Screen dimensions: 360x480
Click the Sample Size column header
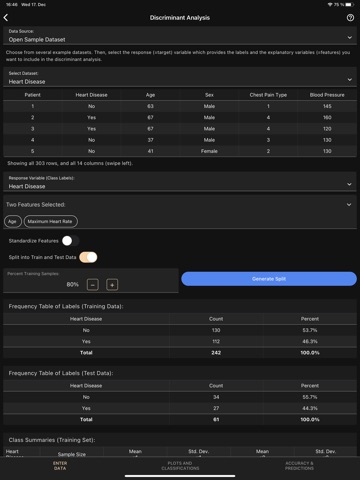coord(72,454)
